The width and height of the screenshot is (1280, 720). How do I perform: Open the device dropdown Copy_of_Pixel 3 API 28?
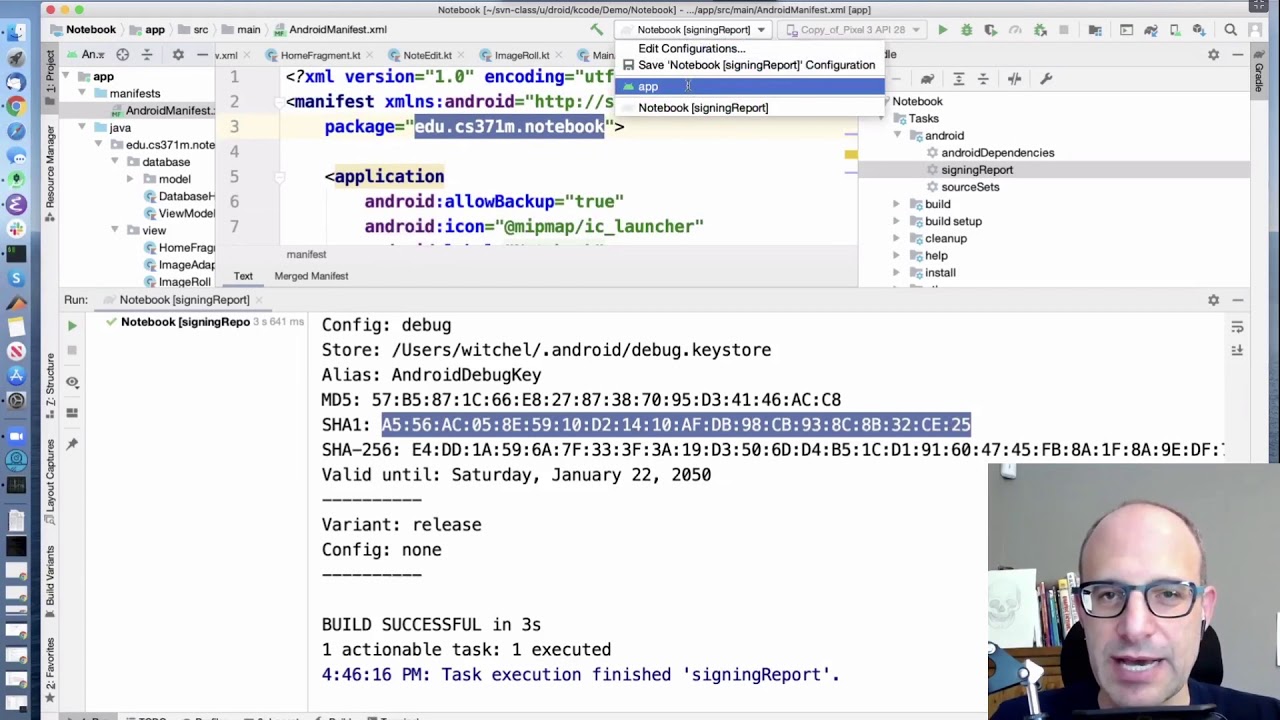852,30
